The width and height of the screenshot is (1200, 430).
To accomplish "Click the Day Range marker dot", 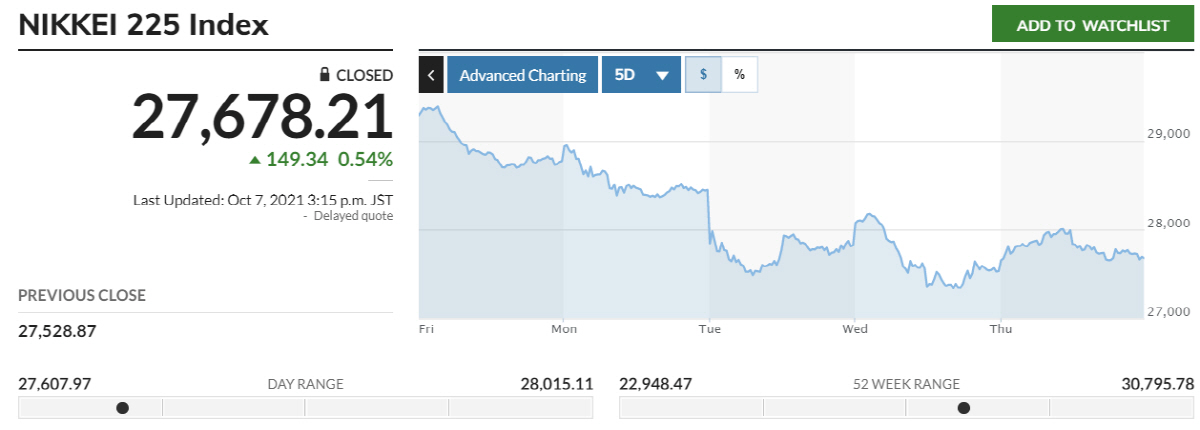I will tap(122, 408).
